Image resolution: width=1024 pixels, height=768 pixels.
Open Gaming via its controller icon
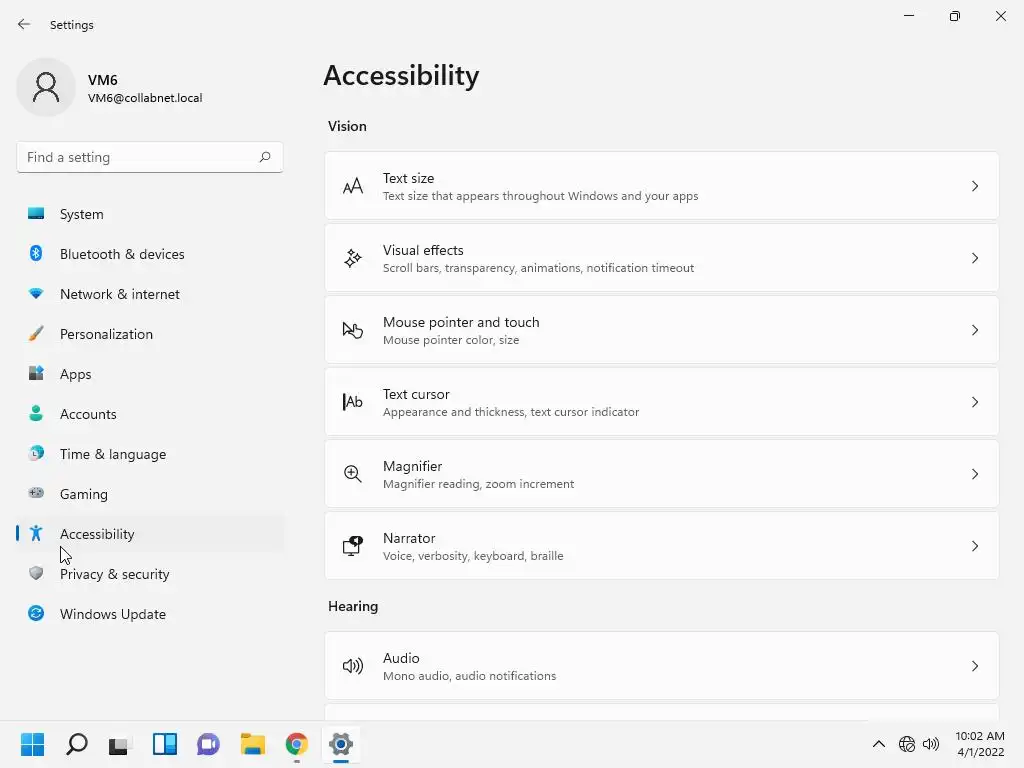click(36, 493)
